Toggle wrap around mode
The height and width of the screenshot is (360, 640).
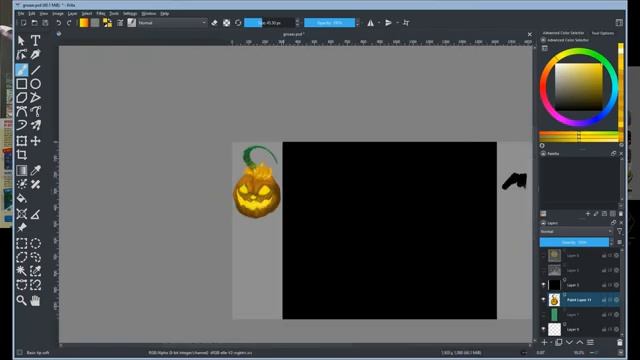[x=406, y=23]
